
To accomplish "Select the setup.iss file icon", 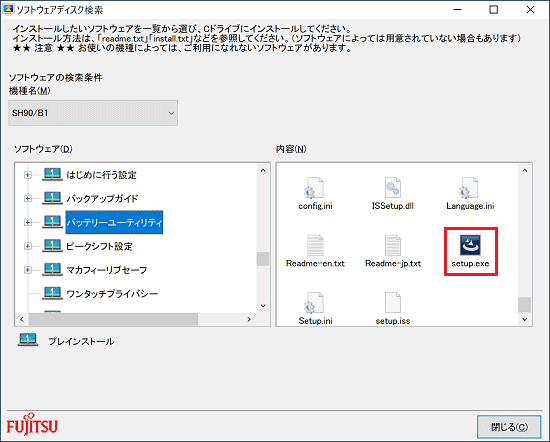I will pyautogui.click(x=393, y=302).
